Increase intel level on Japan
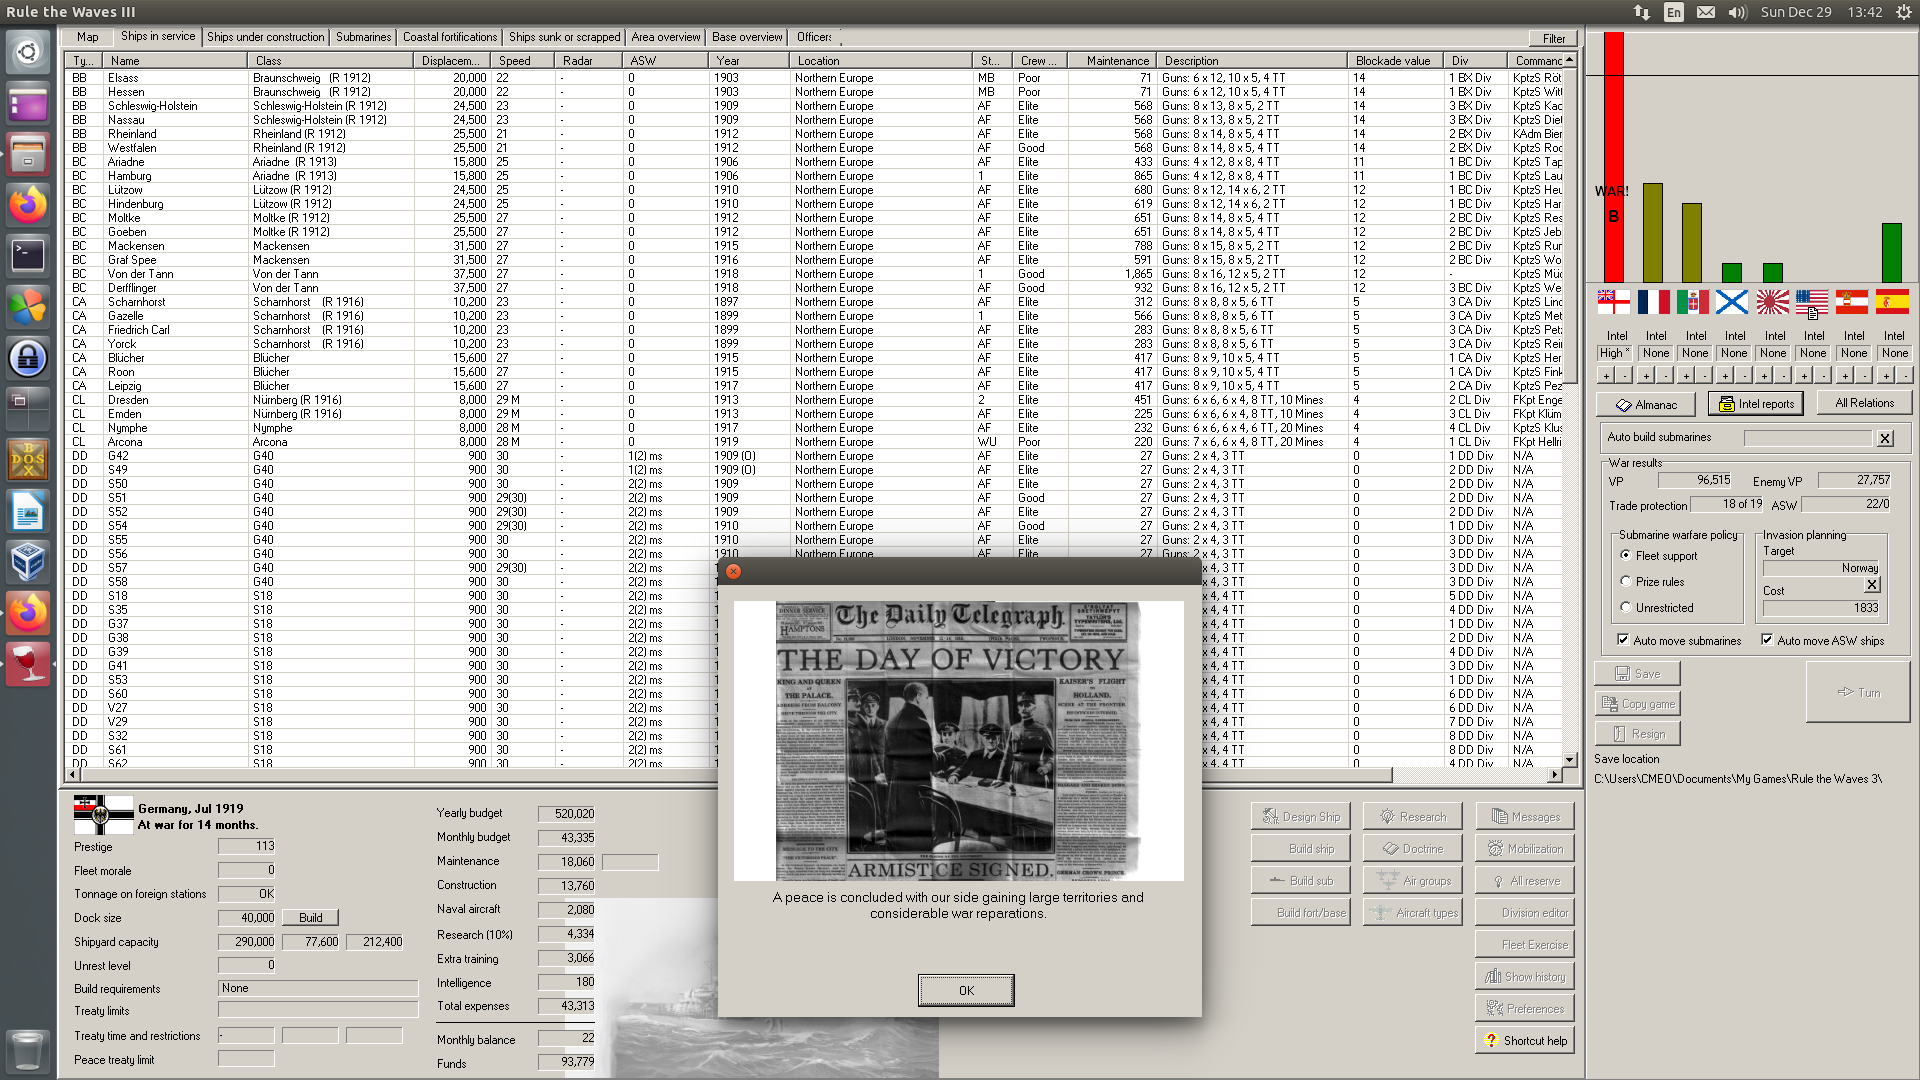Viewport: 1920px width, 1080px height. point(1765,376)
